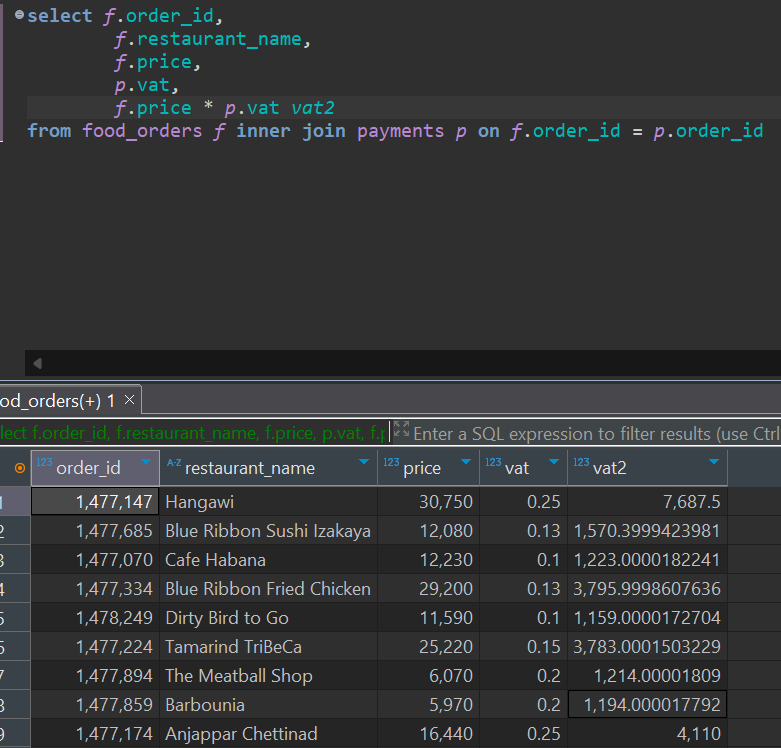Select the price cell 29,200
Viewport: 781px width, 748px height.
pyautogui.click(x=428, y=589)
